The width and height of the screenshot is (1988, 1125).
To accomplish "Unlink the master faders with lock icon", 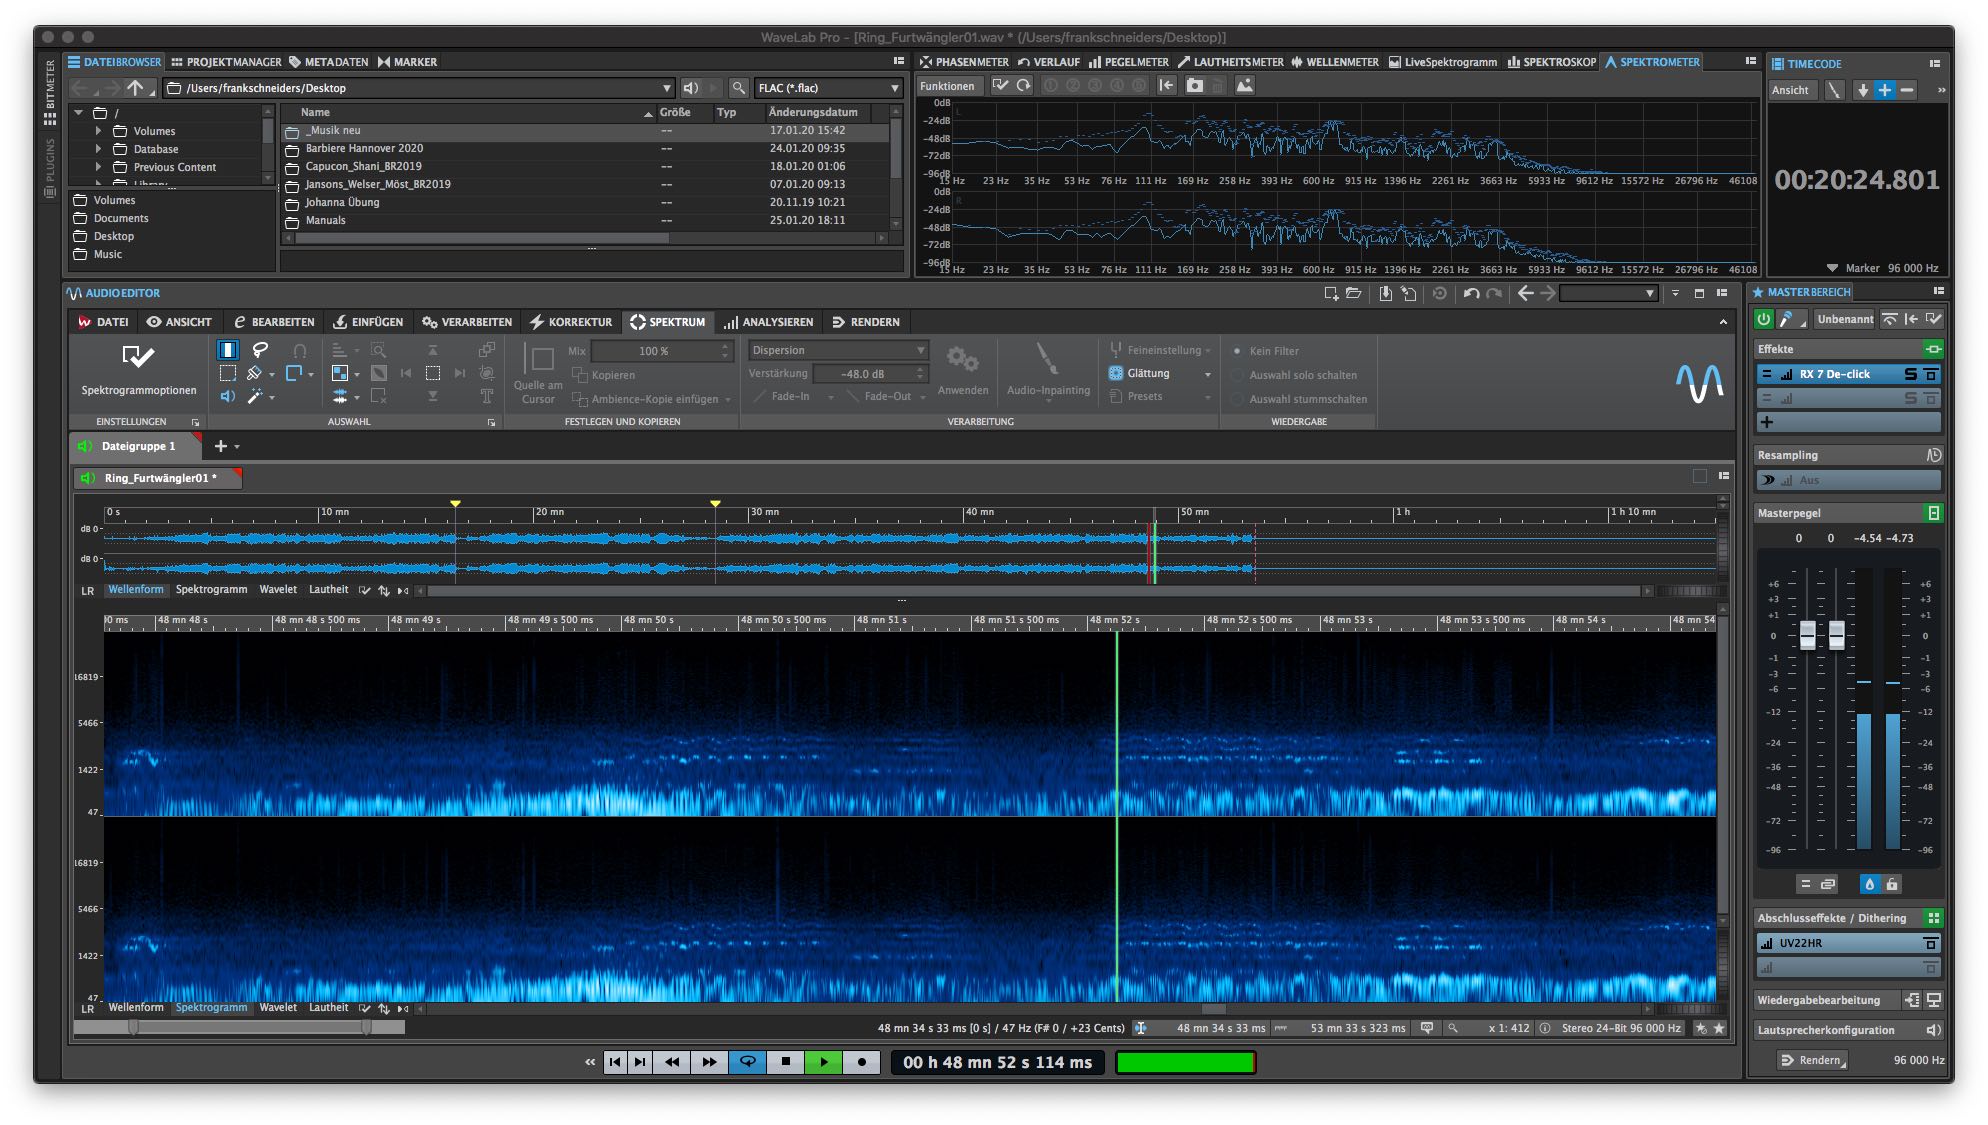I will (x=1892, y=884).
